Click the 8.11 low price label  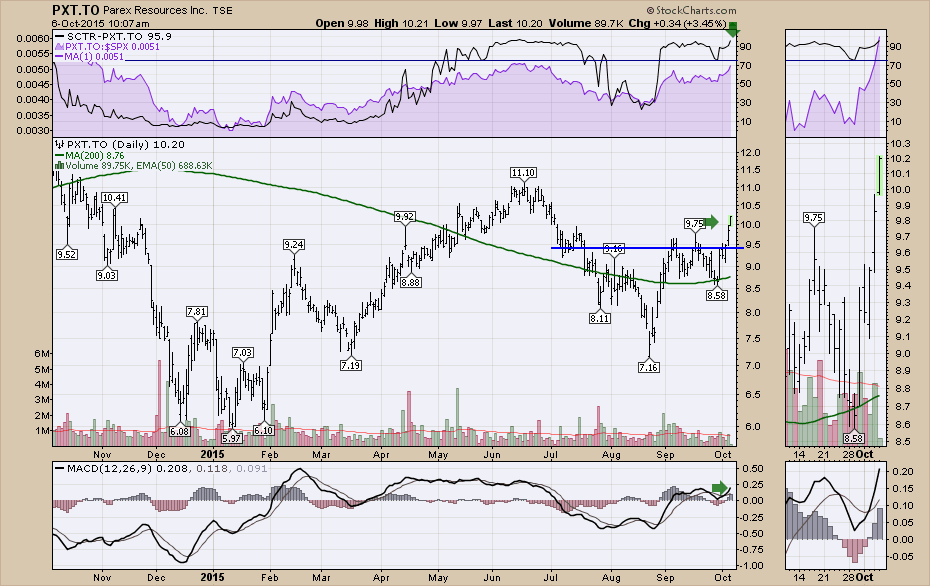coord(600,319)
